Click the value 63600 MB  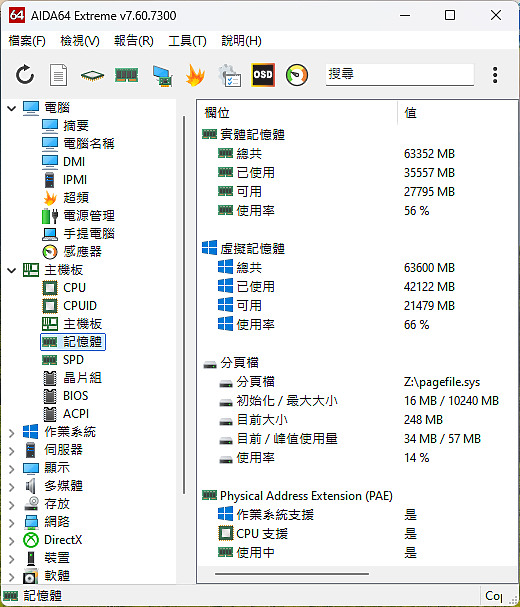(x=429, y=267)
